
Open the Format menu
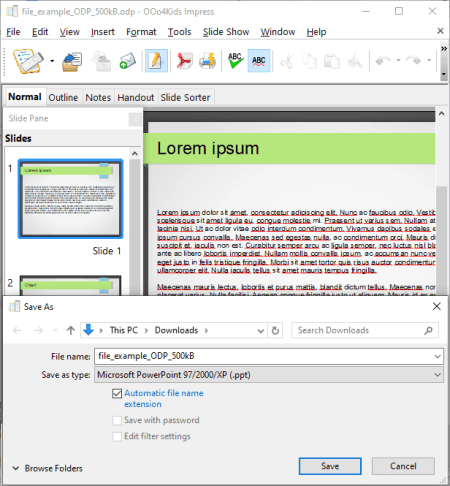pos(141,32)
